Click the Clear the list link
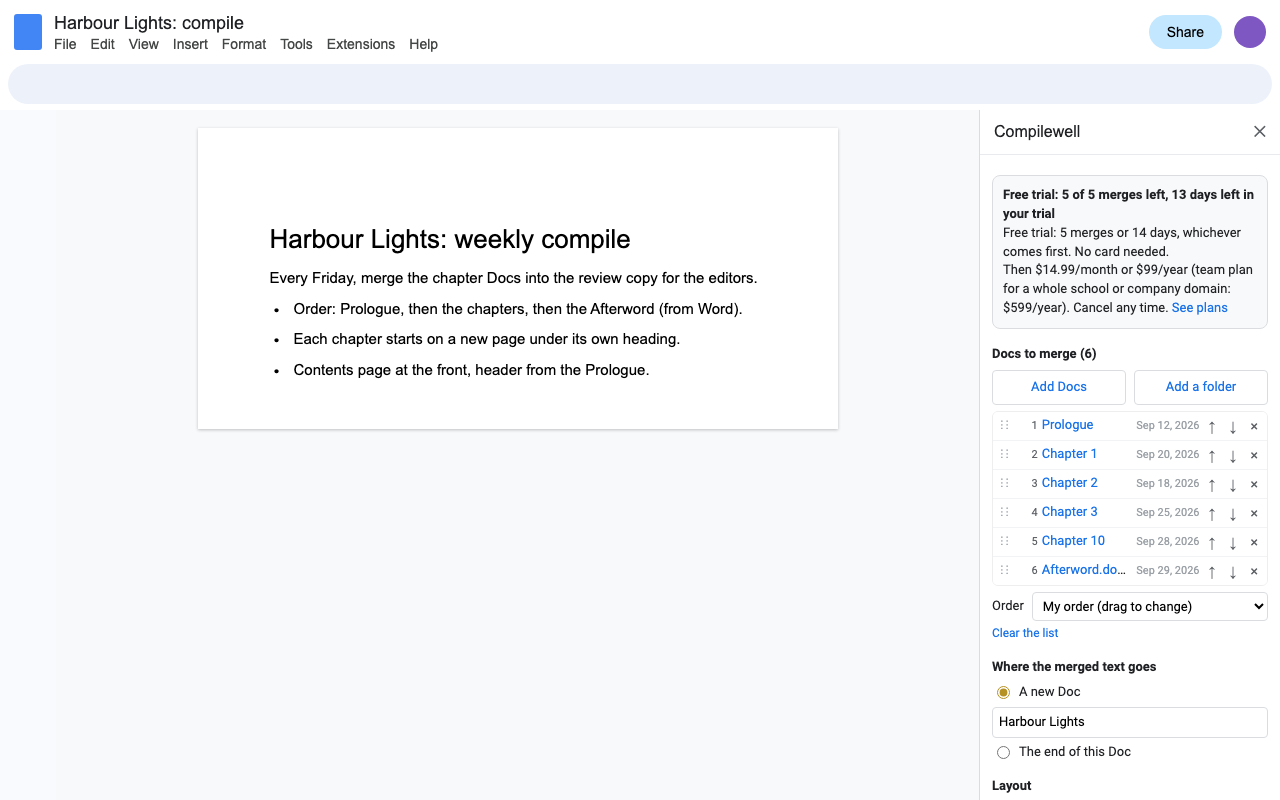Screen dimensions: 1280x800 [1025, 633]
